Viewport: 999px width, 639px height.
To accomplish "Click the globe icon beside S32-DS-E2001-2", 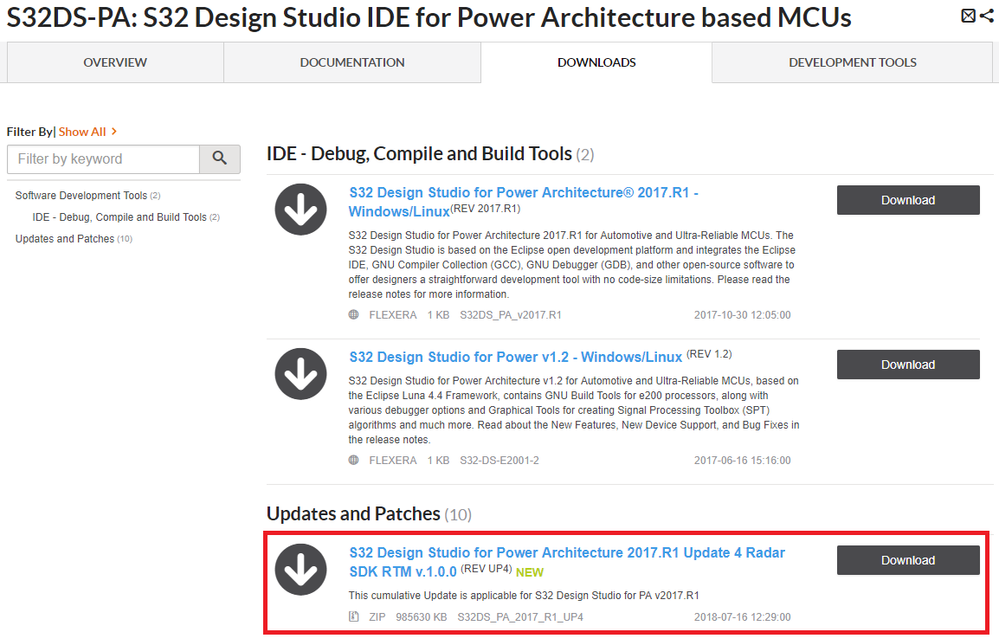I will pos(354,461).
